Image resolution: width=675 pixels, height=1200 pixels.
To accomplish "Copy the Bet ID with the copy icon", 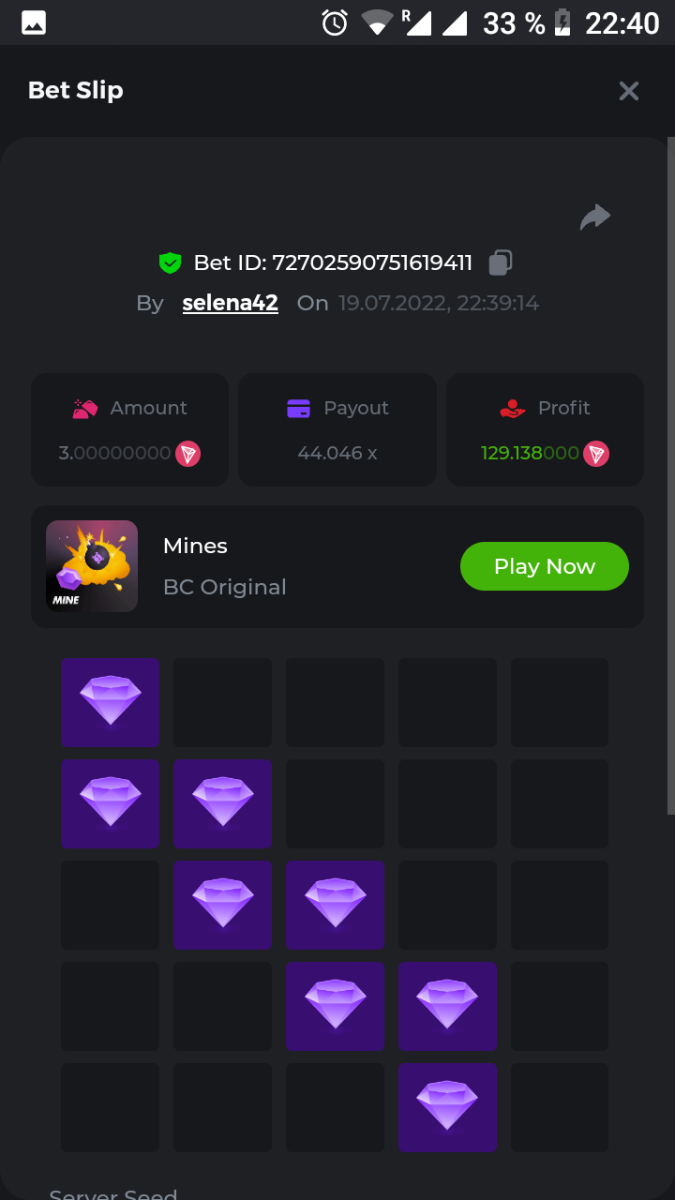I will pos(500,263).
